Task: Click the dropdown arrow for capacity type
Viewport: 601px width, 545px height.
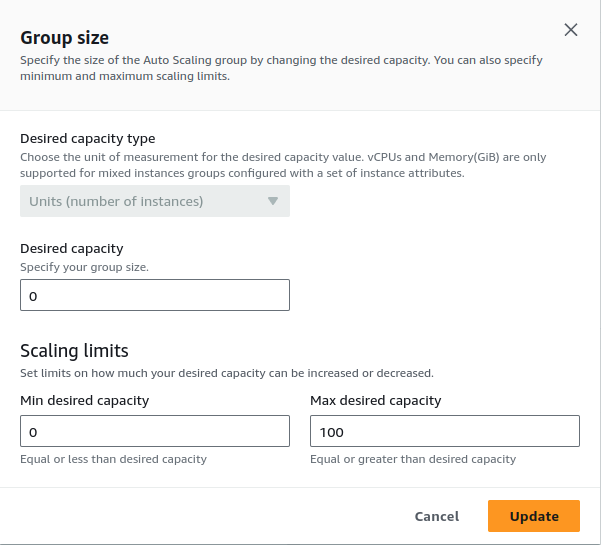Action: (273, 201)
